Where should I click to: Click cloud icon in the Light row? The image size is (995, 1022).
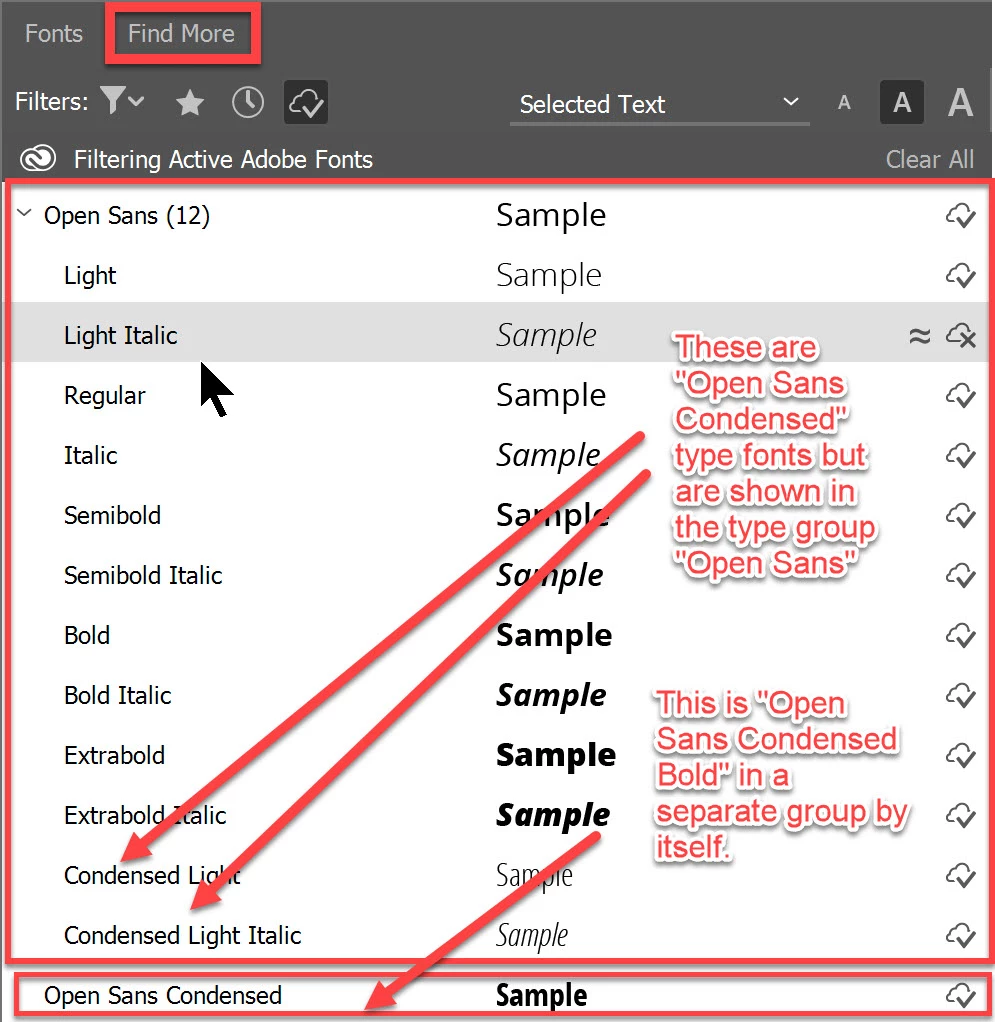click(960, 276)
